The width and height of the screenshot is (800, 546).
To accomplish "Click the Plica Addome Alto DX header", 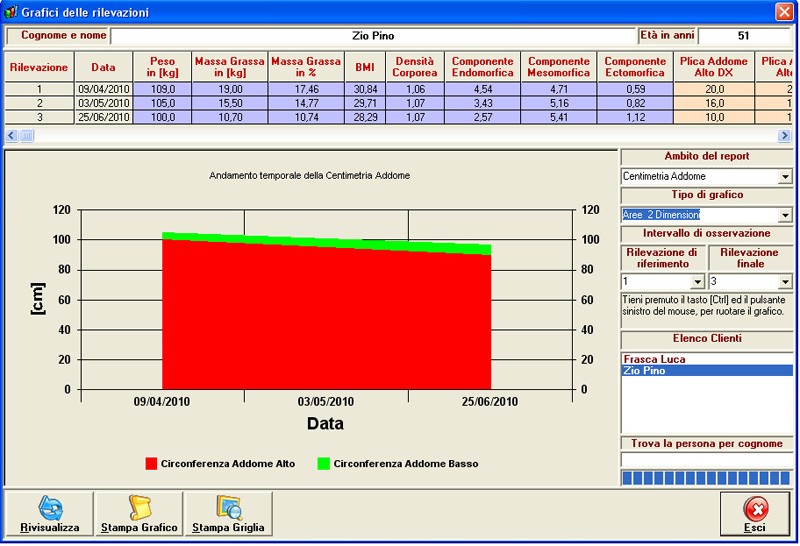I will tap(714, 67).
